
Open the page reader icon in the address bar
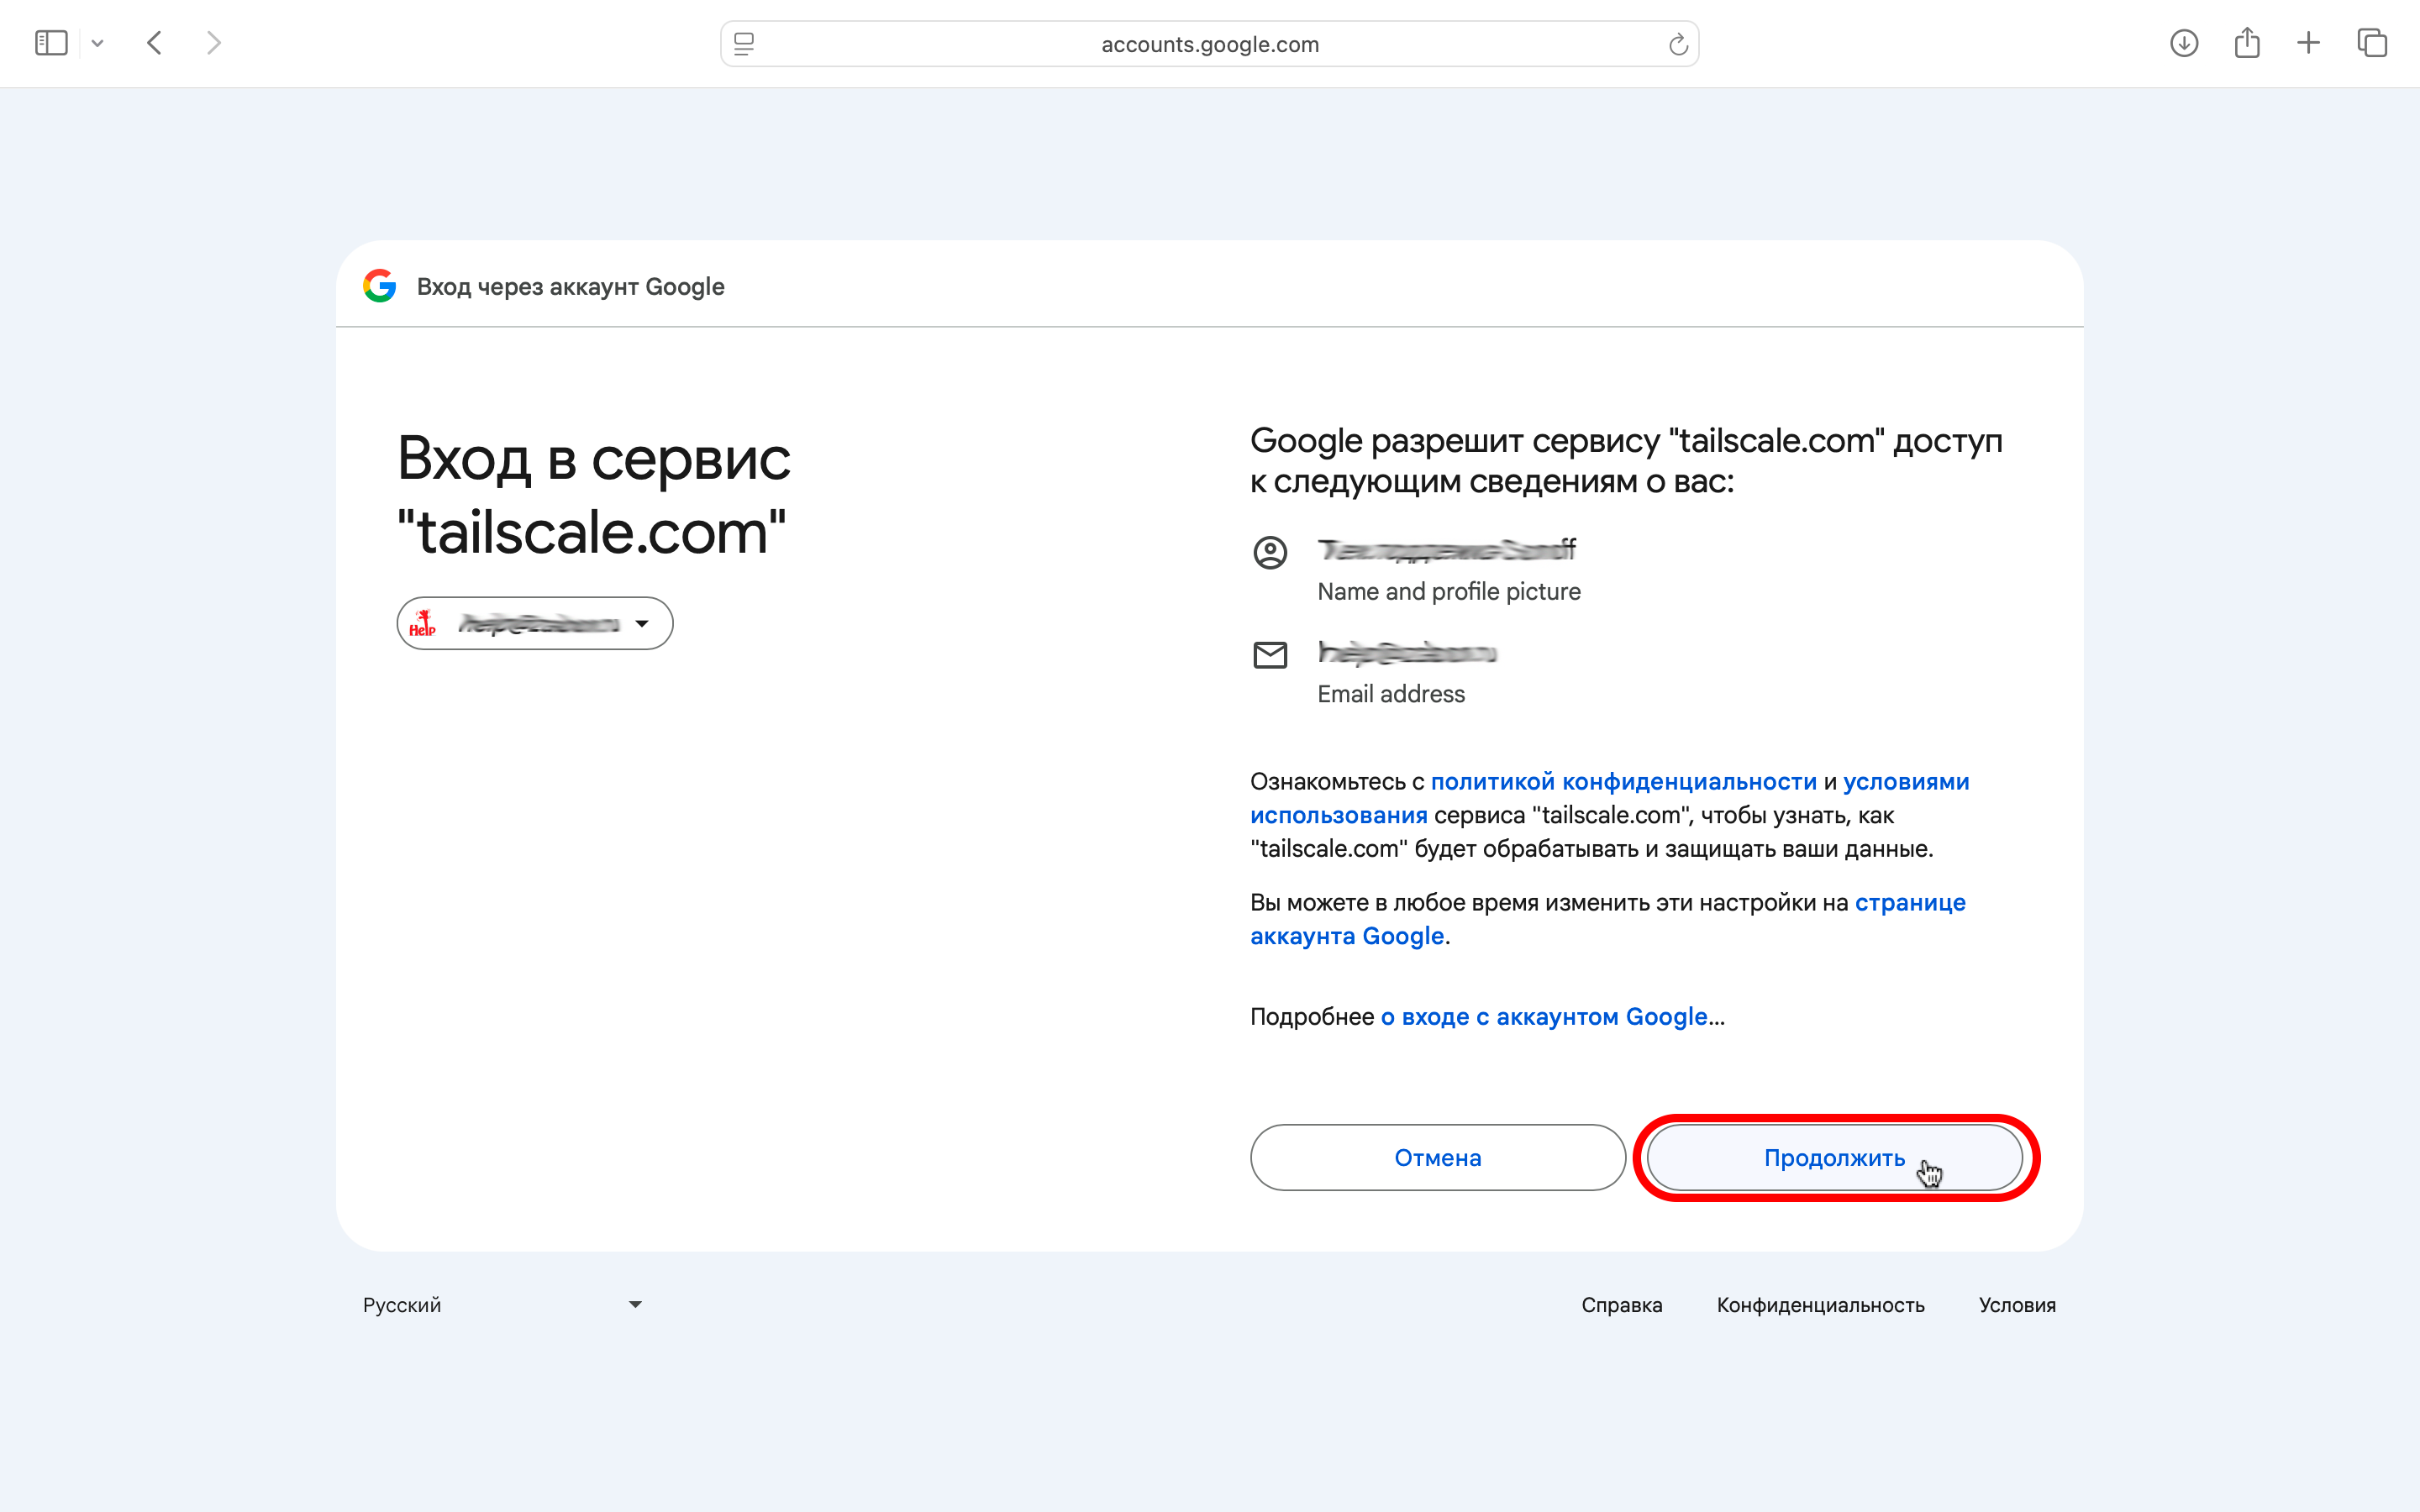744,44
